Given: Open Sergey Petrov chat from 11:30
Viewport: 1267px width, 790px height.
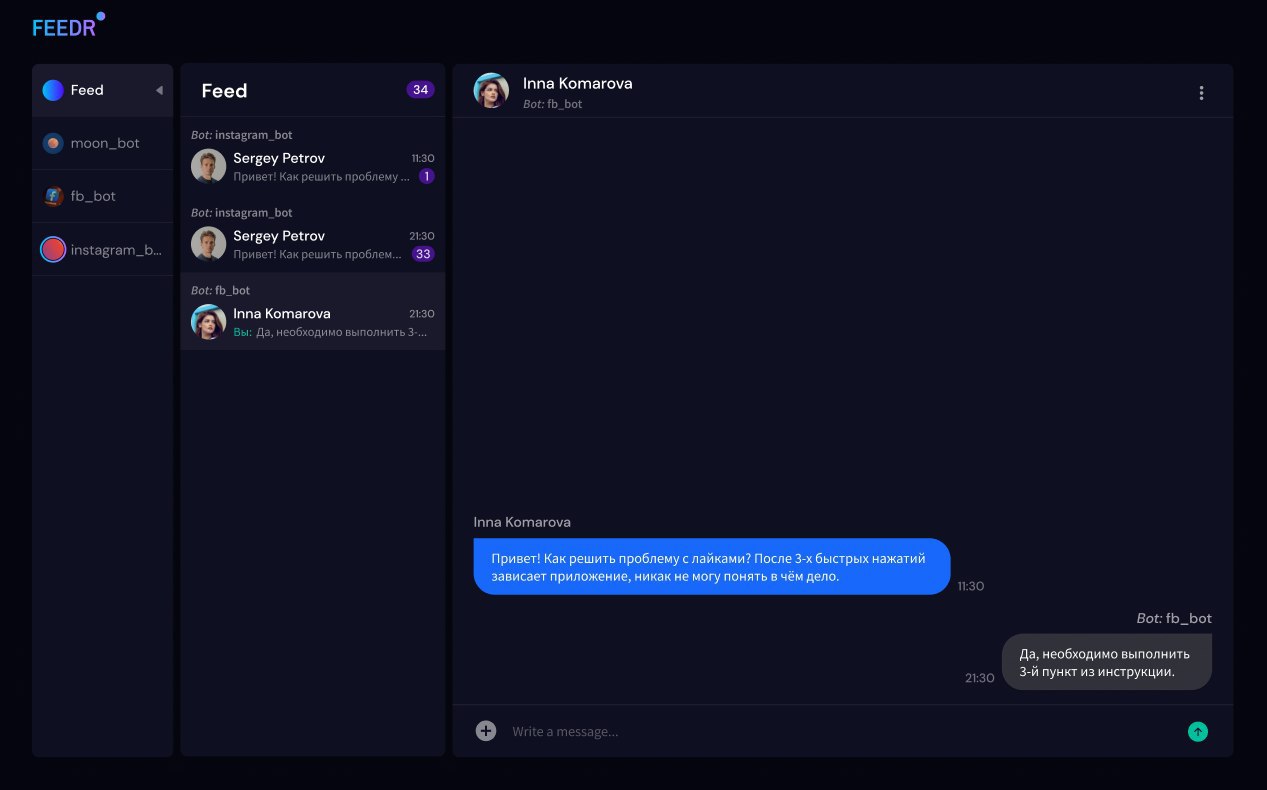Looking at the screenshot, I should (x=312, y=156).
